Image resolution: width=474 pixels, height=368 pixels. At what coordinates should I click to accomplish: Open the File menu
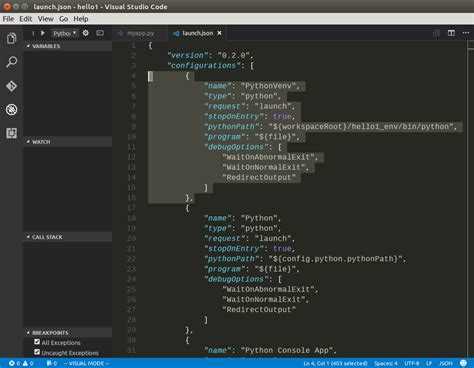coord(8,19)
